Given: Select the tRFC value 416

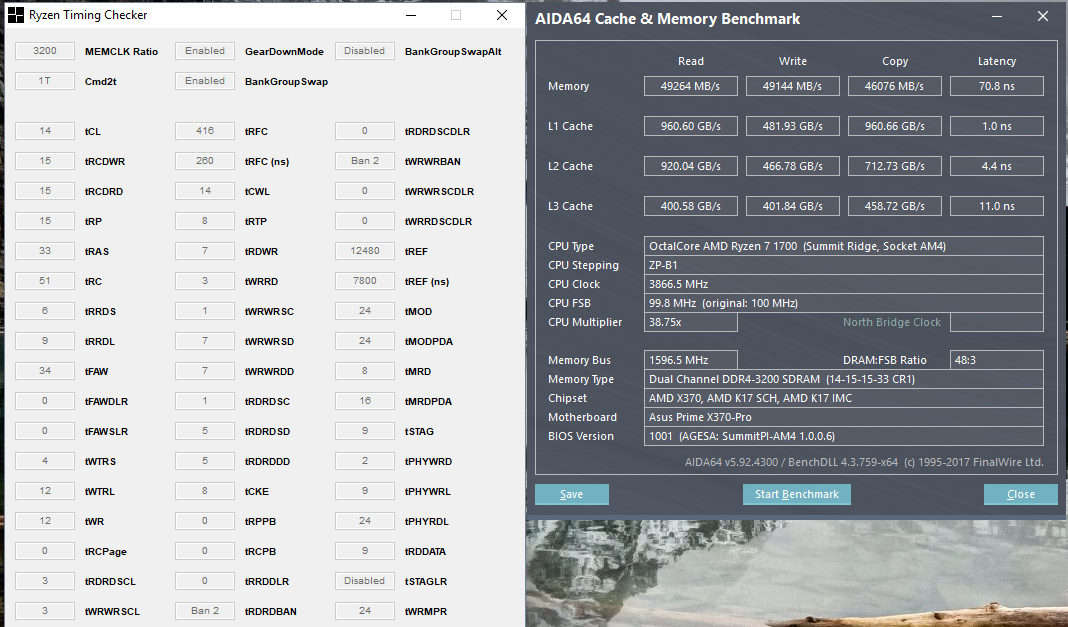Looking at the screenshot, I should 205,131.
